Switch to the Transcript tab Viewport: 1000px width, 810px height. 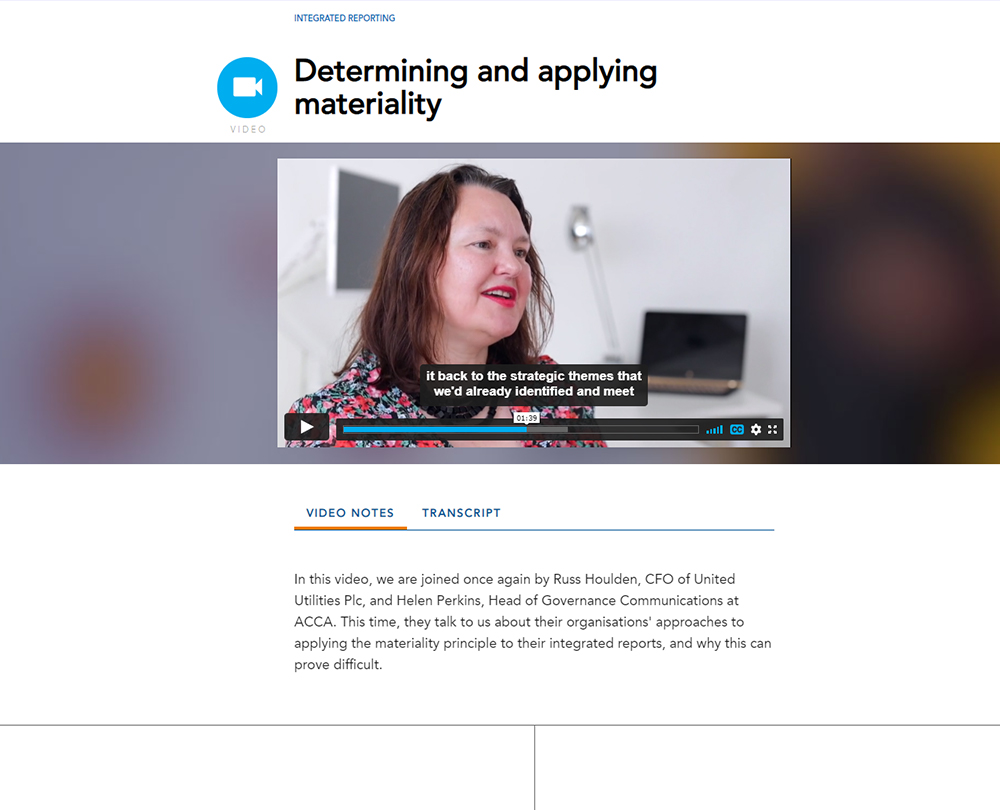[461, 513]
